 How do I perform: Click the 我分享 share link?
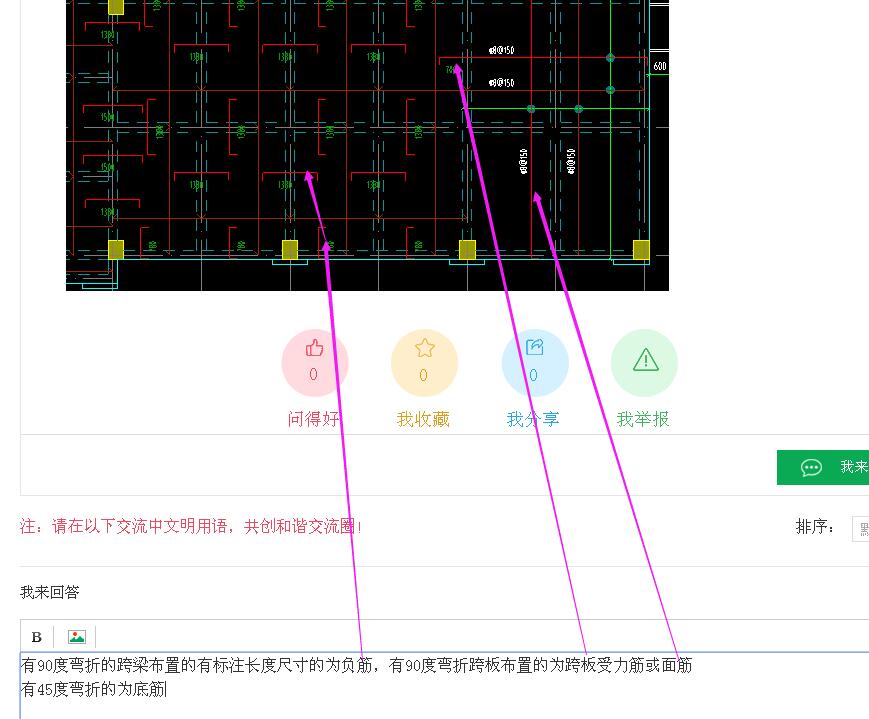[534, 418]
